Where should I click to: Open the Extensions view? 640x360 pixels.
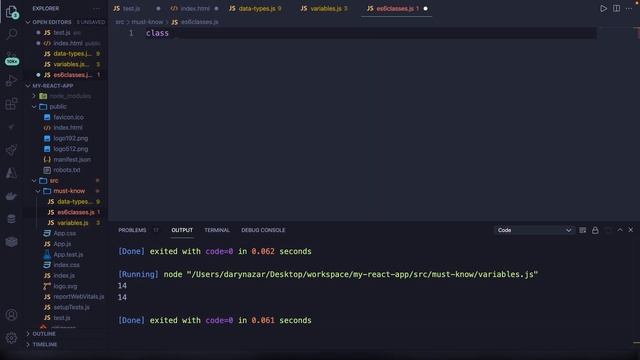[x=11, y=104]
